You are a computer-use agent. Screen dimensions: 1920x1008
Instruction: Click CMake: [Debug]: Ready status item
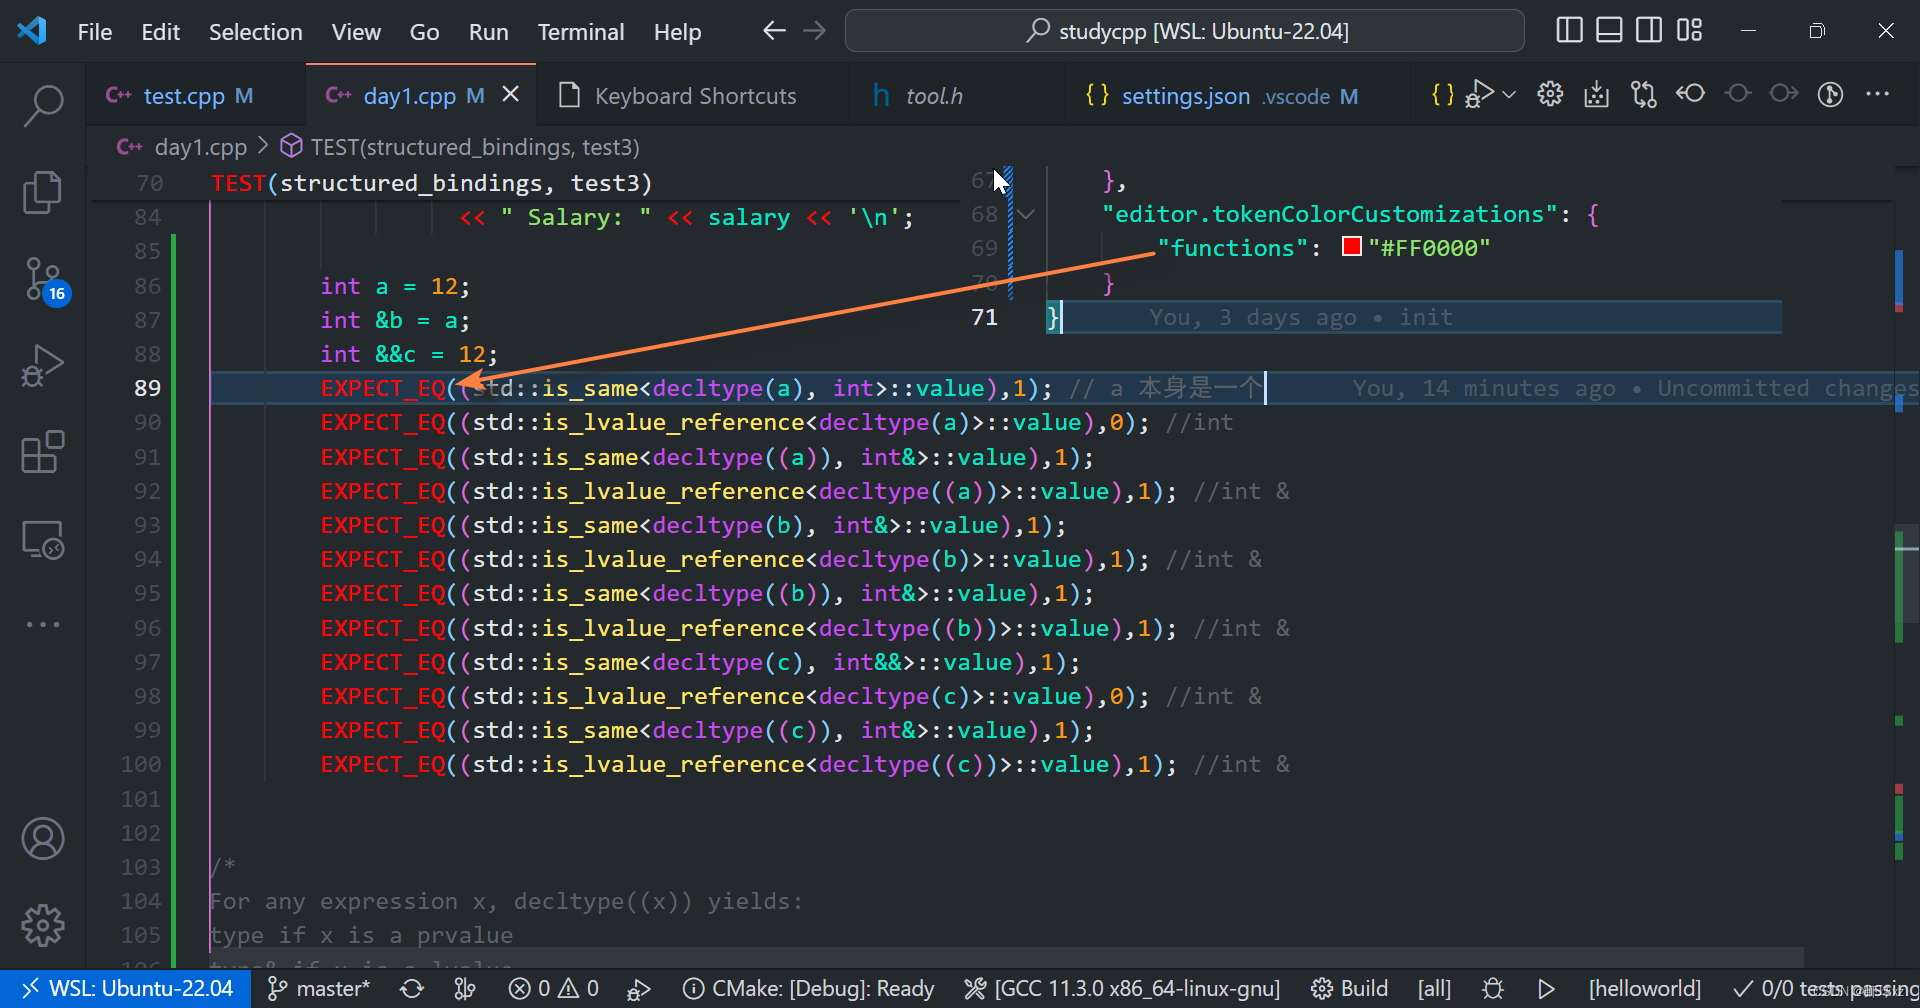[x=808, y=989]
